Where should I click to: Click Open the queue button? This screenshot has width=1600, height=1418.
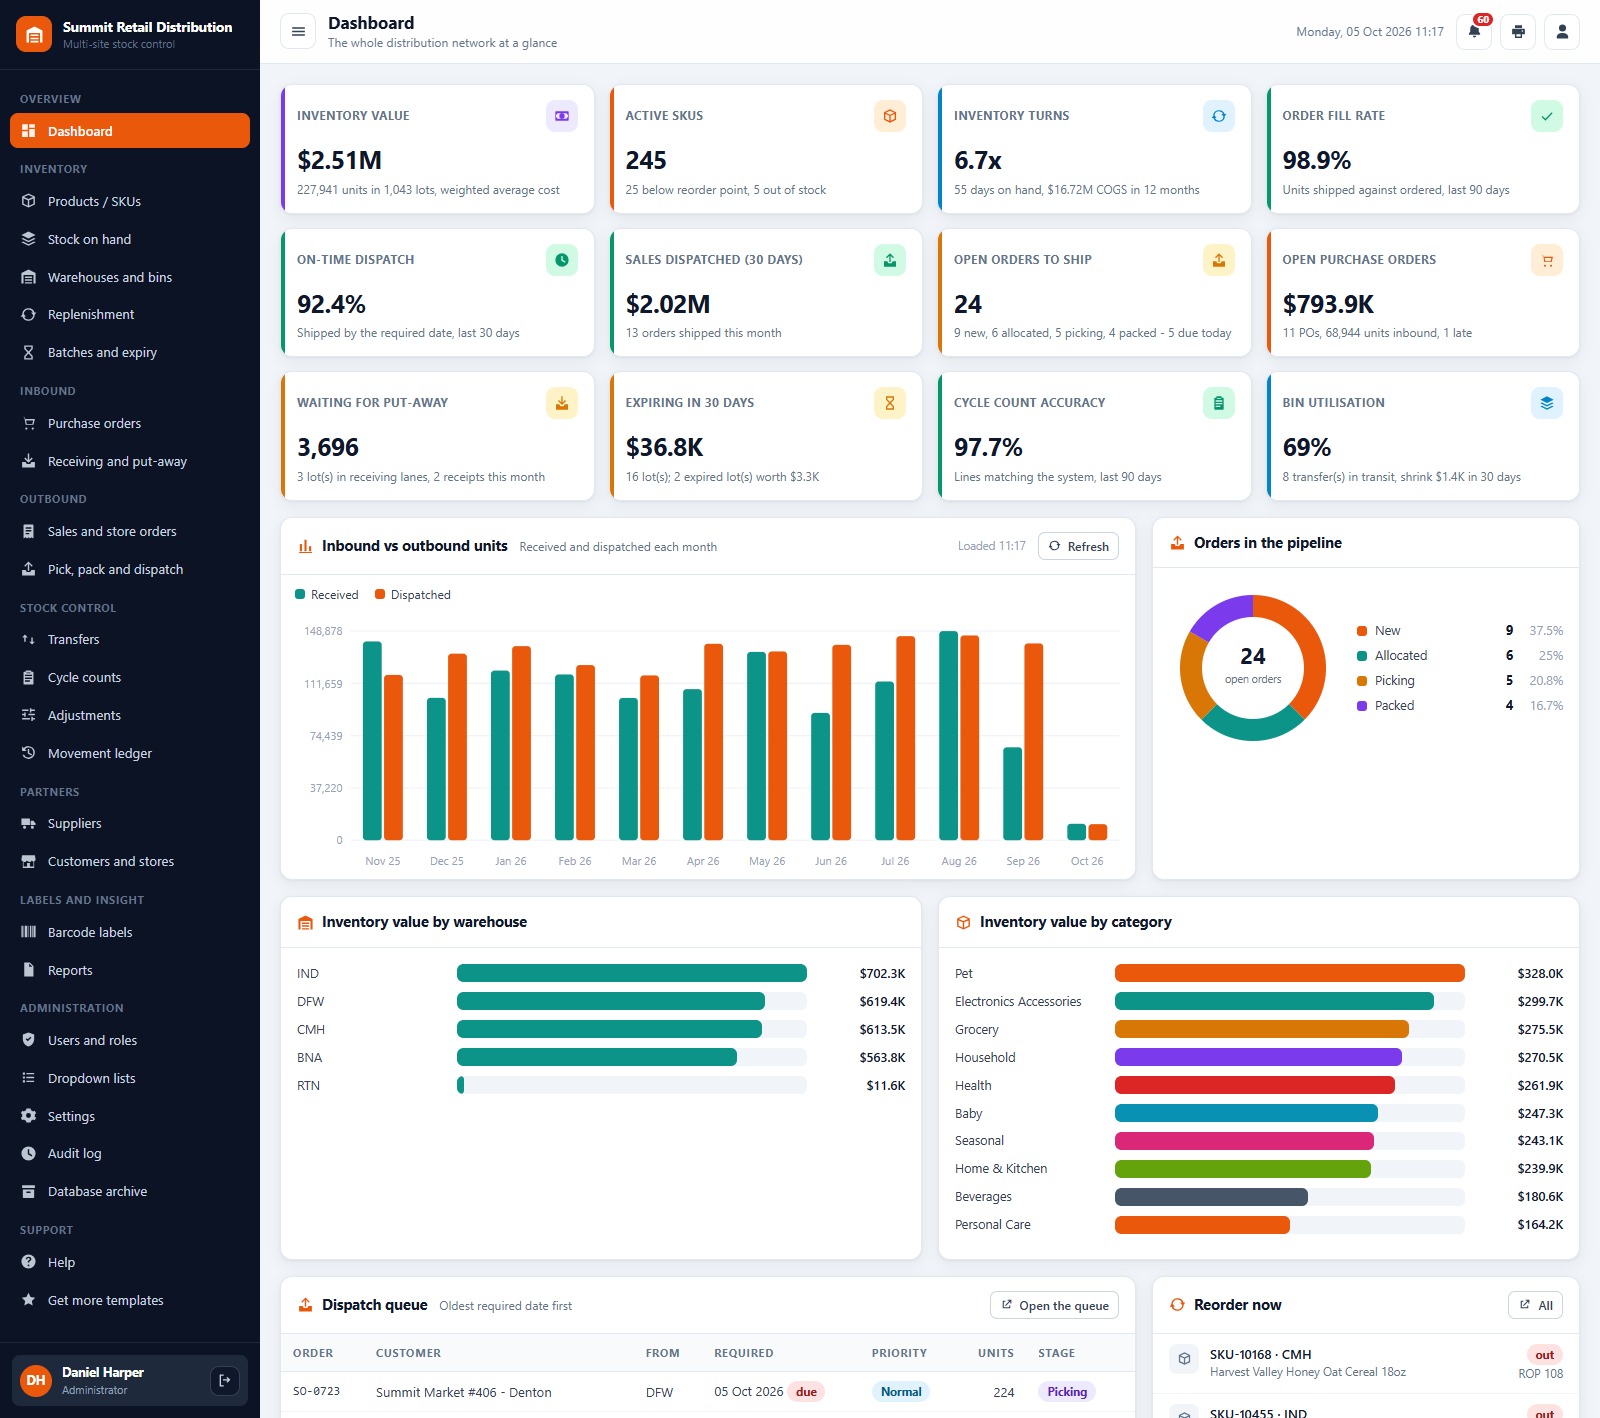[x=1055, y=1305]
